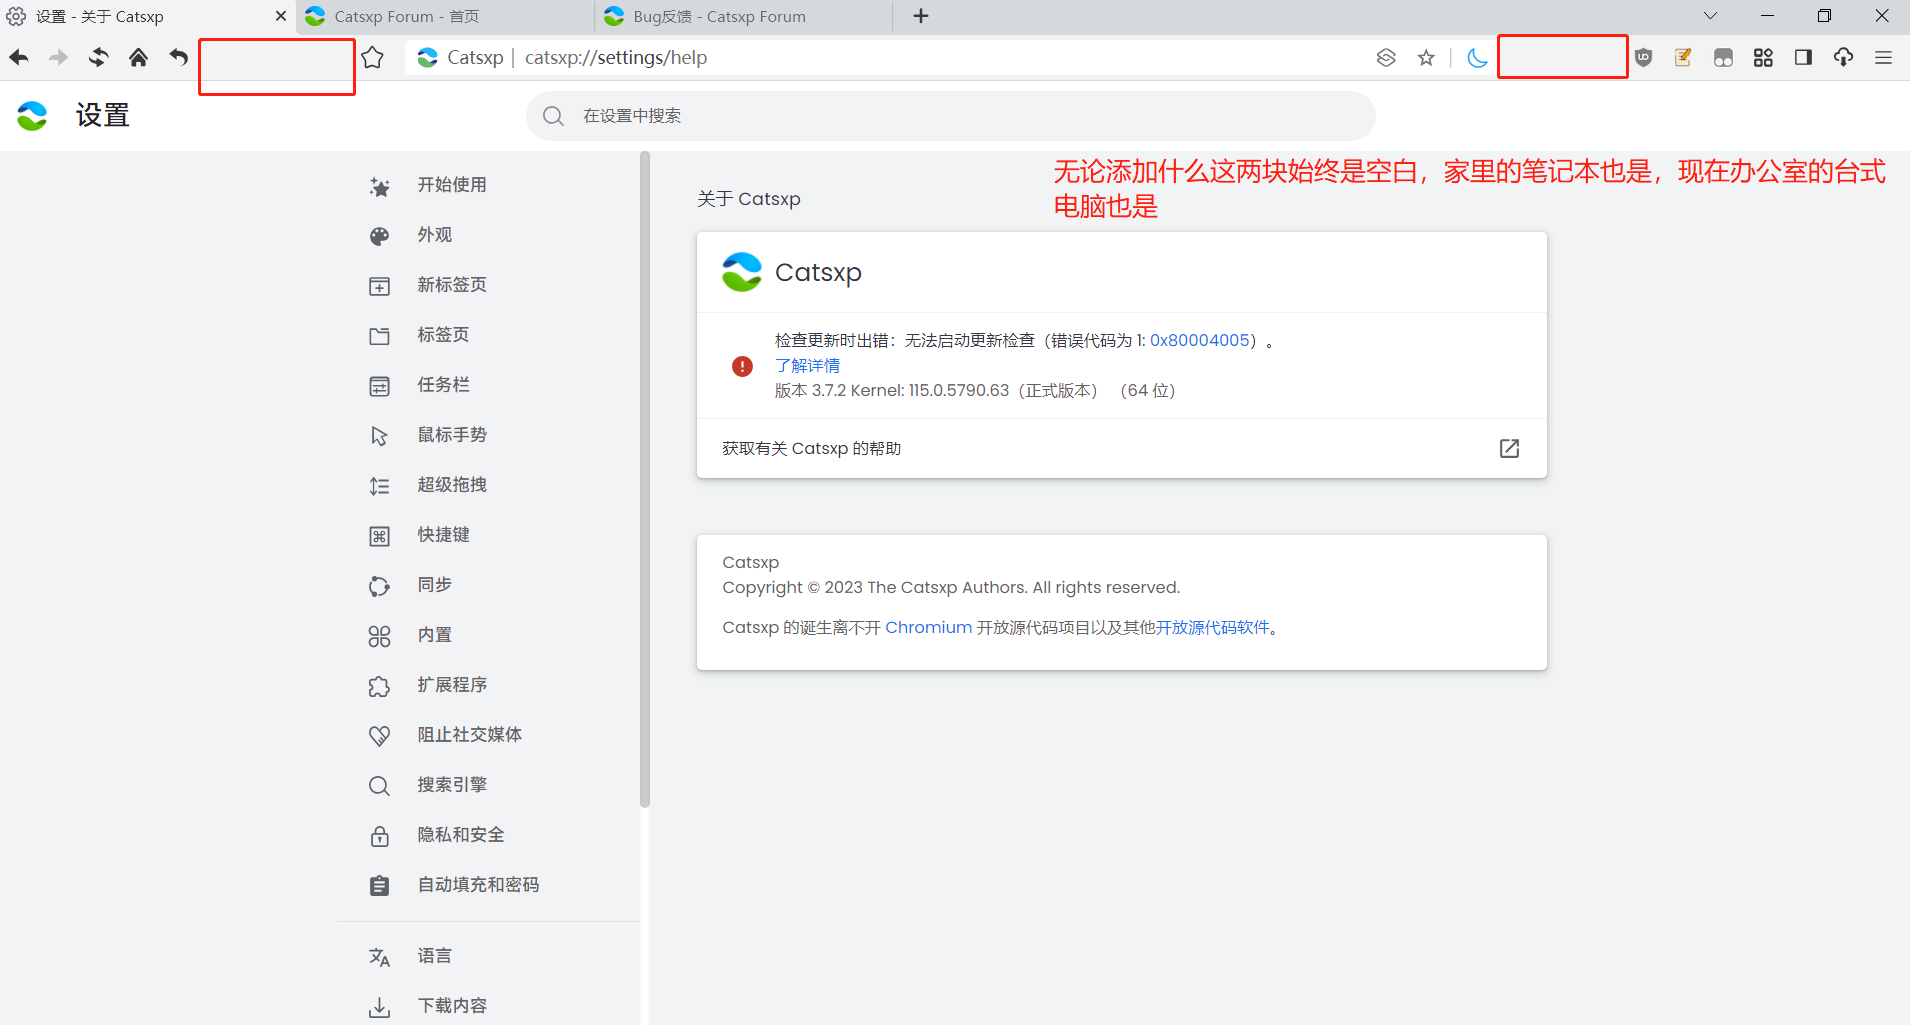Click the 鼠标手势 cursor icon
The width and height of the screenshot is (1910, 1025).
[379, 436]
